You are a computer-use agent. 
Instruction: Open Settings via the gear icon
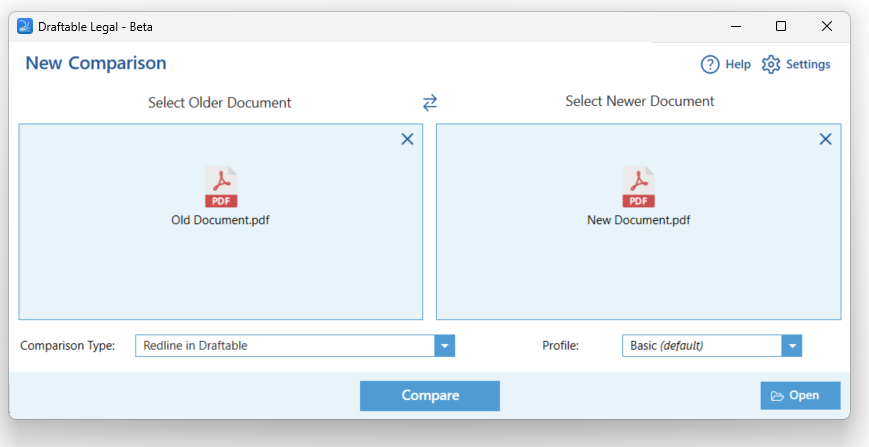[770, 64]
